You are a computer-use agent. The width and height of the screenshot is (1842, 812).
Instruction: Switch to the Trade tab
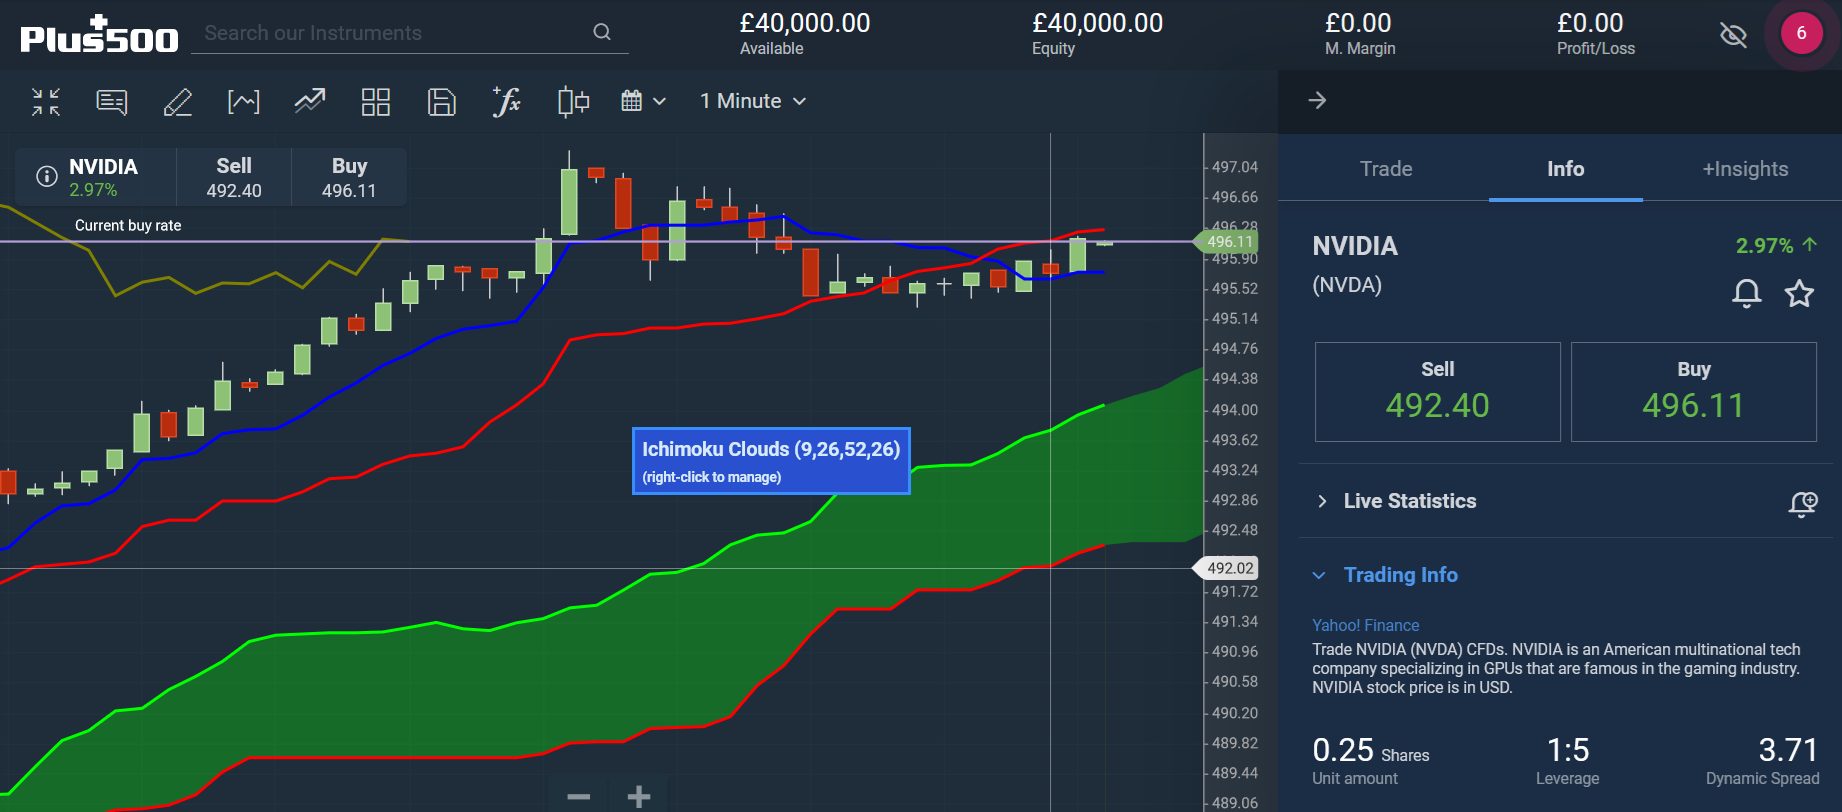click(x=1385, y=169)
